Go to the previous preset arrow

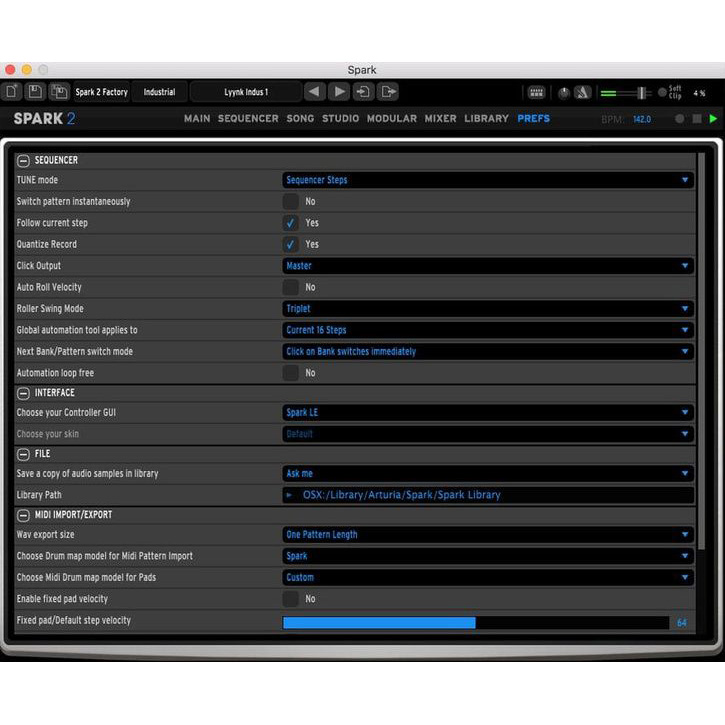click(314, 92)
